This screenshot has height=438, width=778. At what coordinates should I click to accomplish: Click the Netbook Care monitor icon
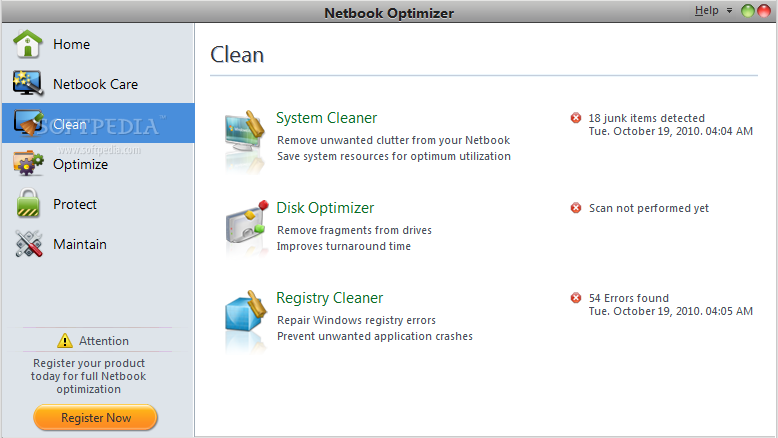28,83
